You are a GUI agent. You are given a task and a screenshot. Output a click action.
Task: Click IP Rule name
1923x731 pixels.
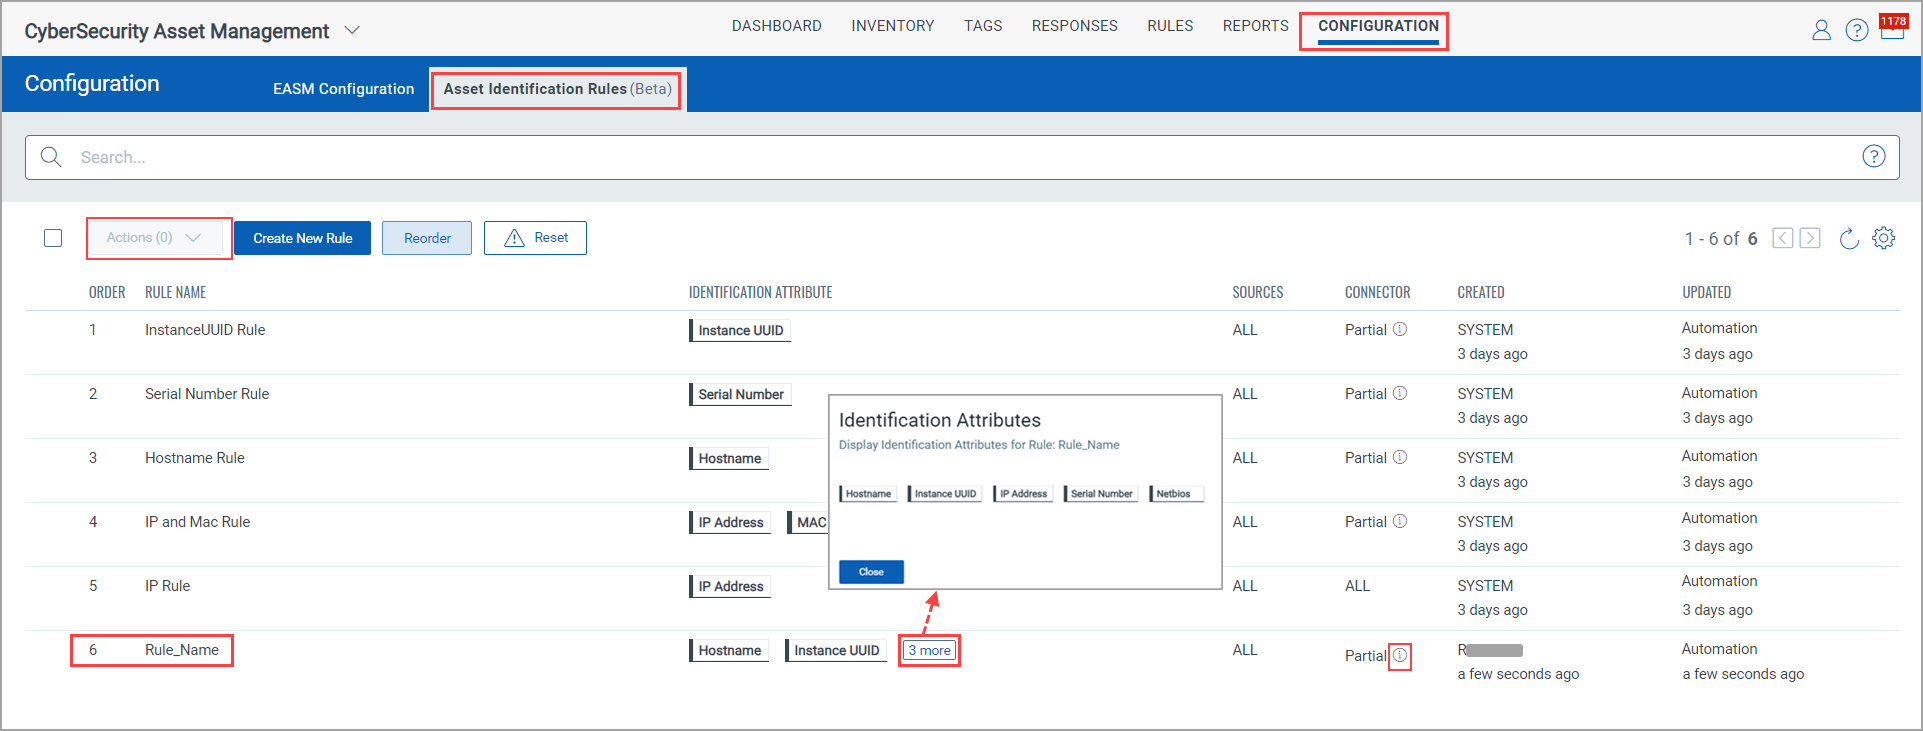tap(167, 586)
